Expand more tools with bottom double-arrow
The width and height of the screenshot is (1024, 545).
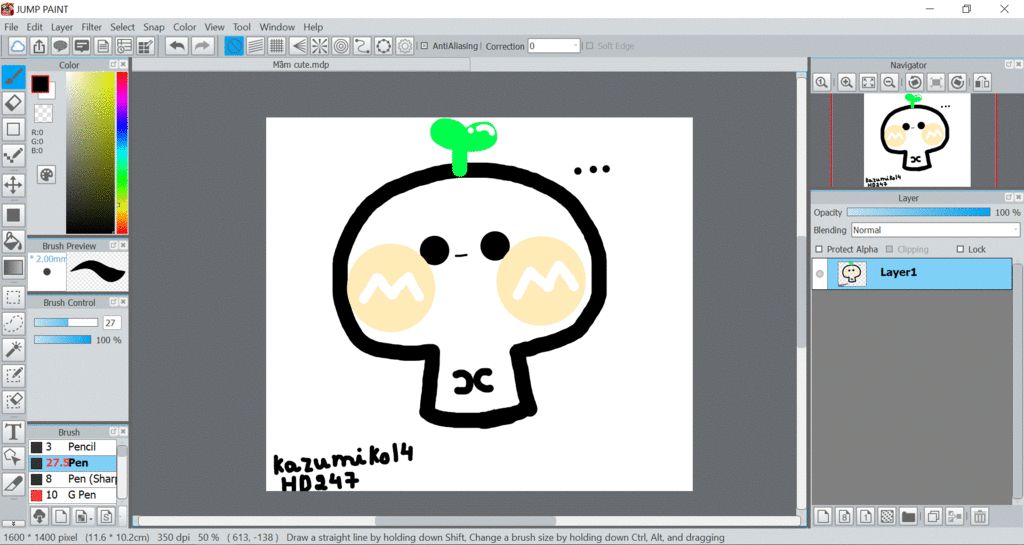[x=13, y=523]
